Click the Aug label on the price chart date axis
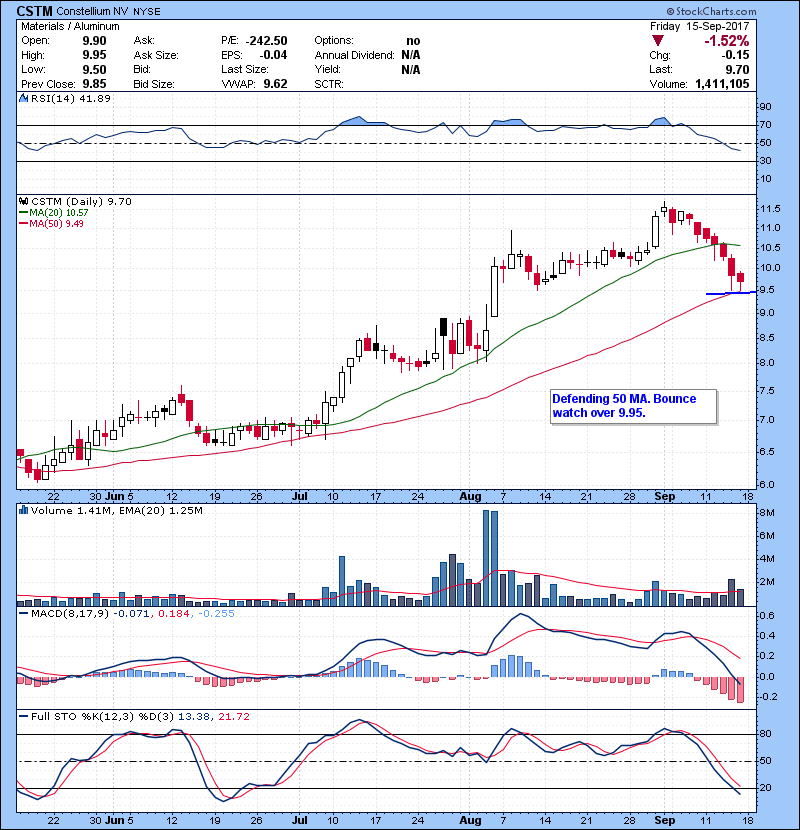 (470, 497)
